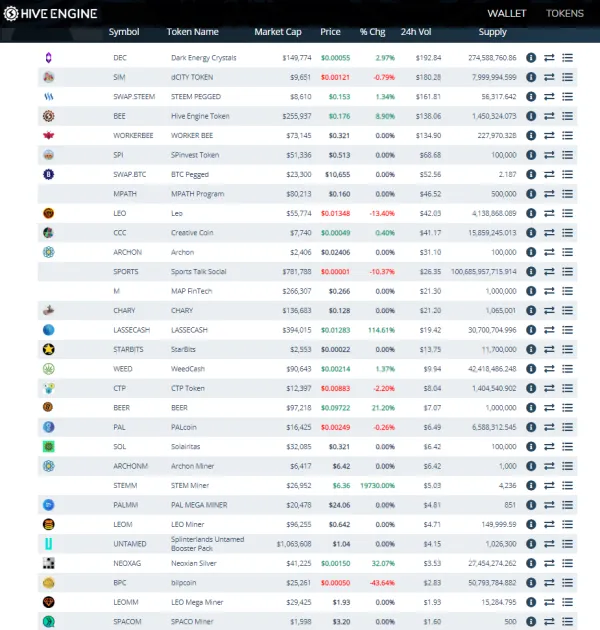Open list icon for SWAP.BTC row

coord(567,174)
